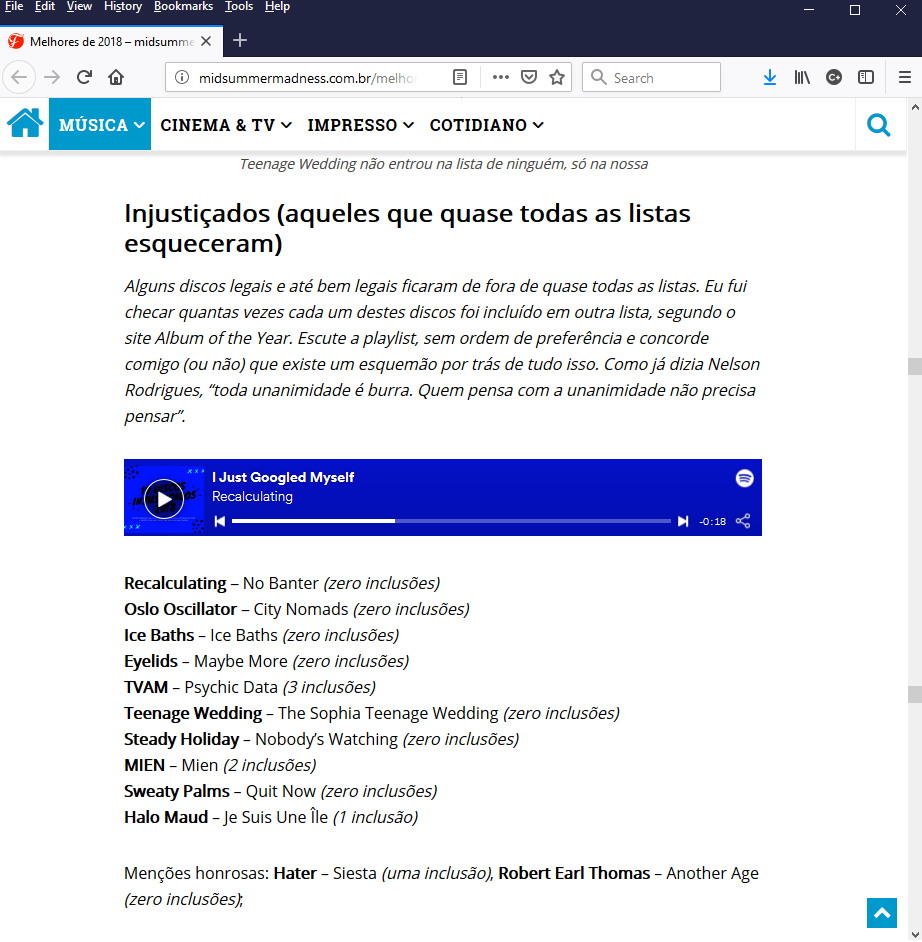Click the 'Ice Baths' bold band name

[x=159, y=635]
